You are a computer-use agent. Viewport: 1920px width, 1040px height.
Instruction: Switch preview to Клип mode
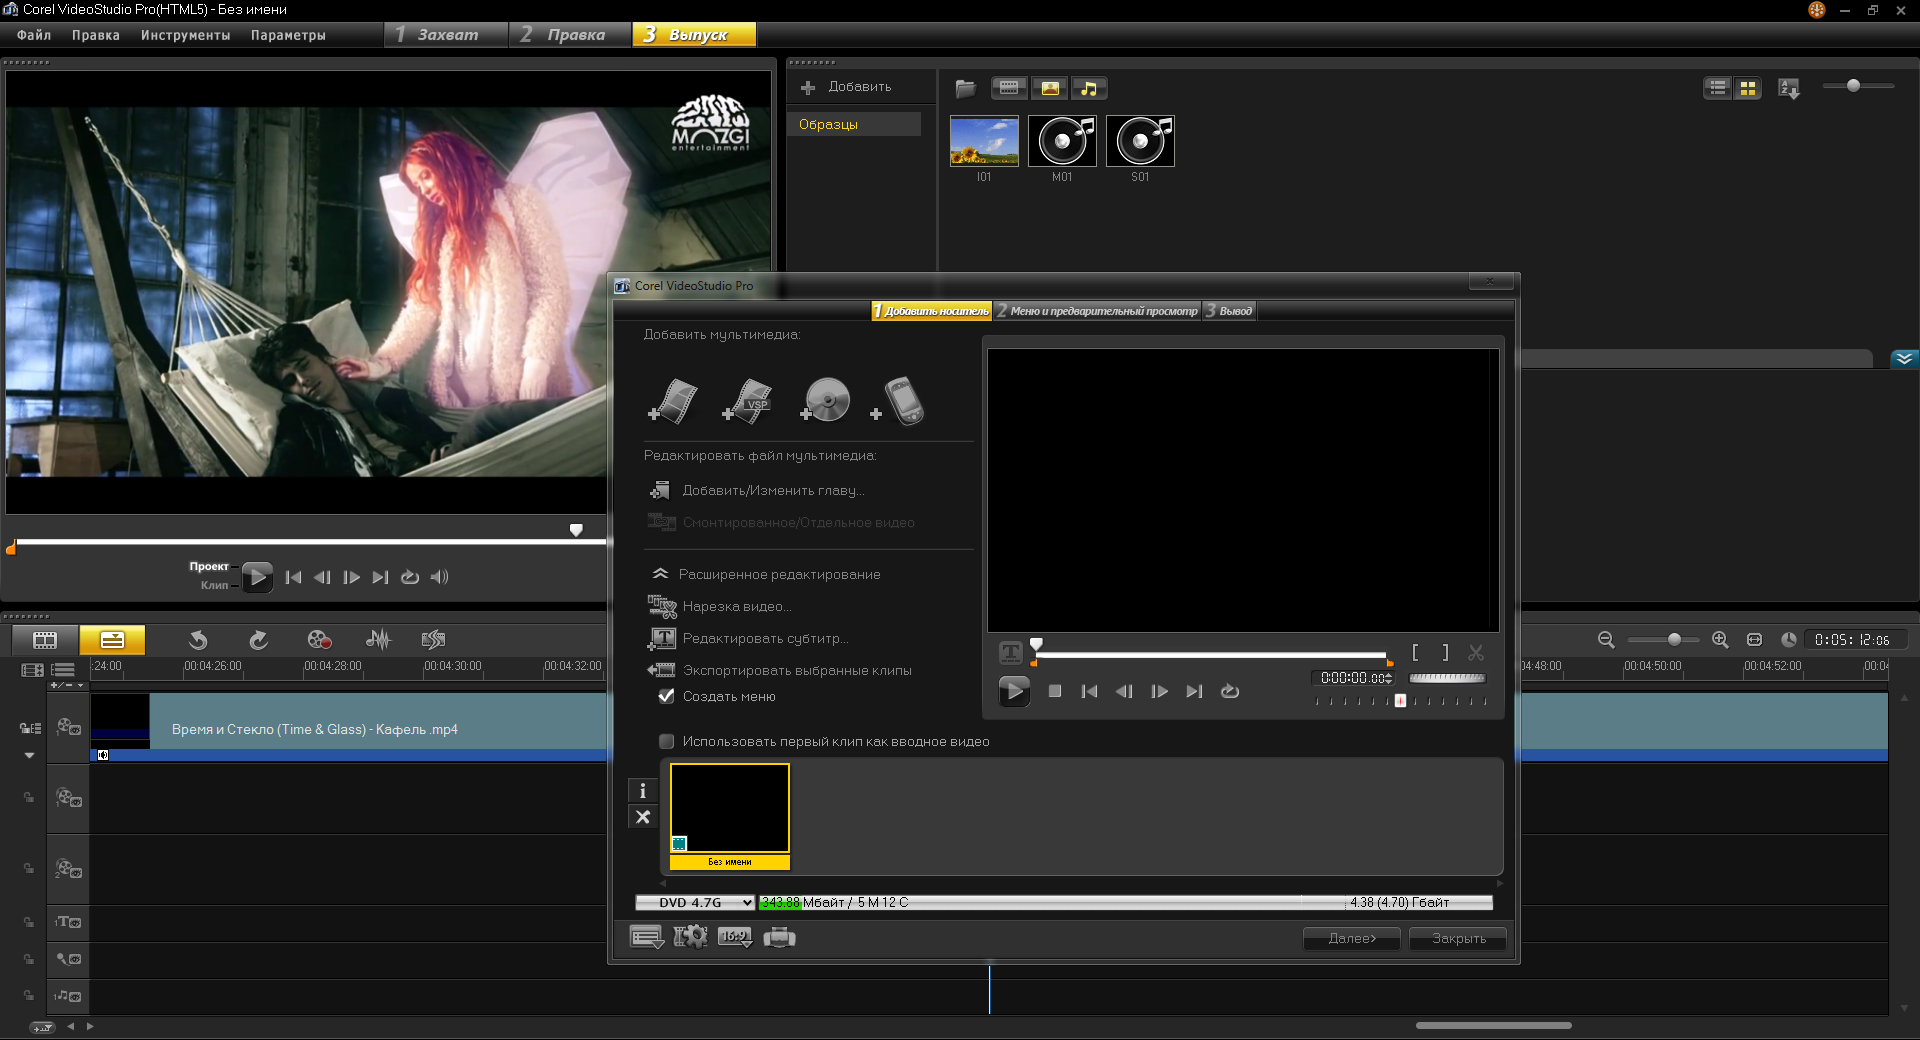point(214,585)
